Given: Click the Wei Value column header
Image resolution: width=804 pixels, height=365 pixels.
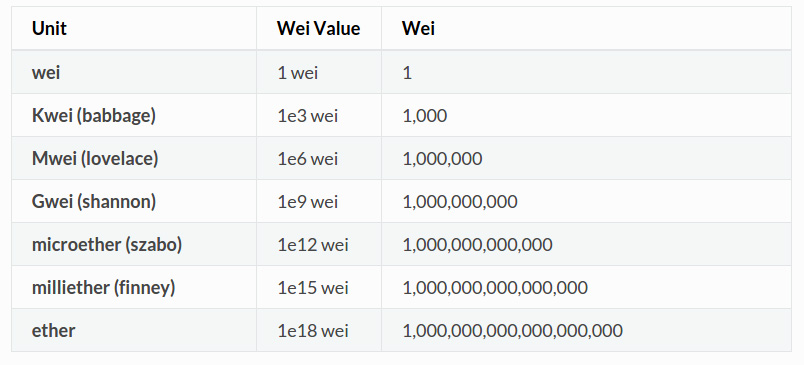Looking at the screenshot, I should tap(319, 28).
